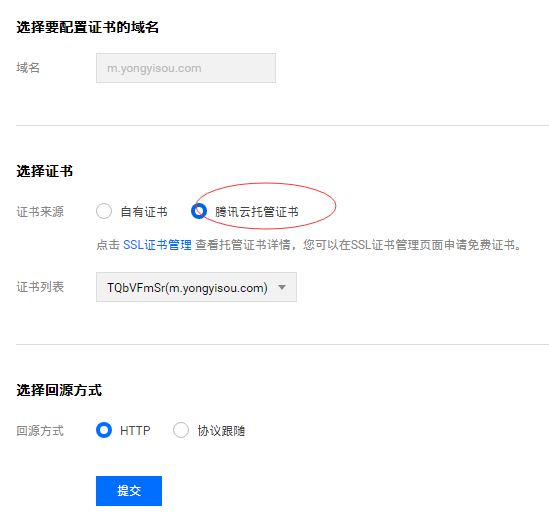
Task: Click the hint text about 申请免费证书
Action: click(x=308, y=245)
